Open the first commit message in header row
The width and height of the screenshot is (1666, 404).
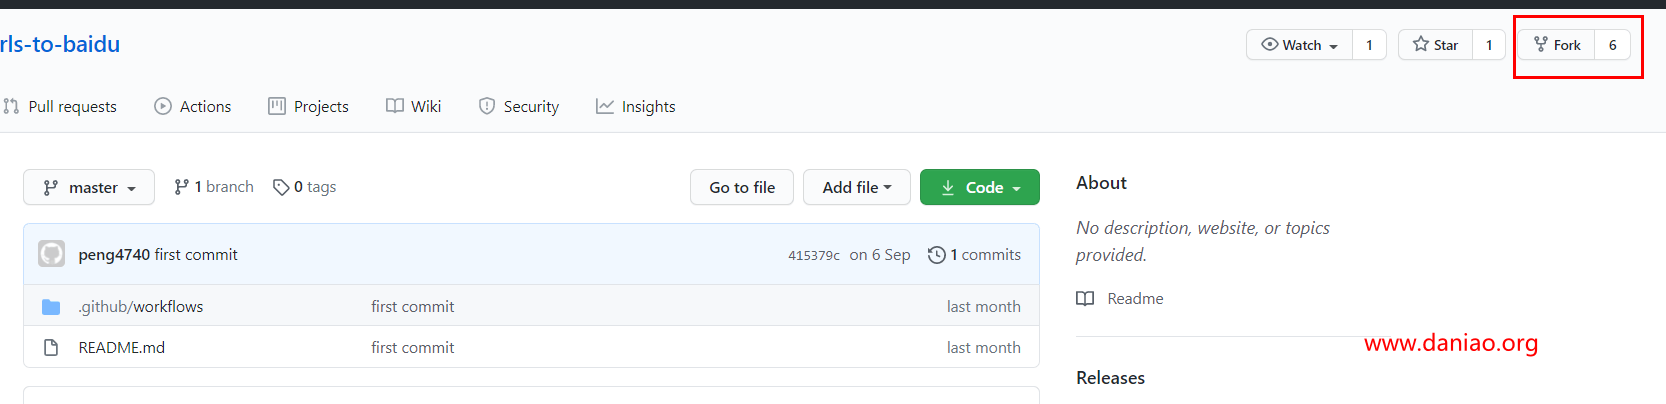point(196,255)
